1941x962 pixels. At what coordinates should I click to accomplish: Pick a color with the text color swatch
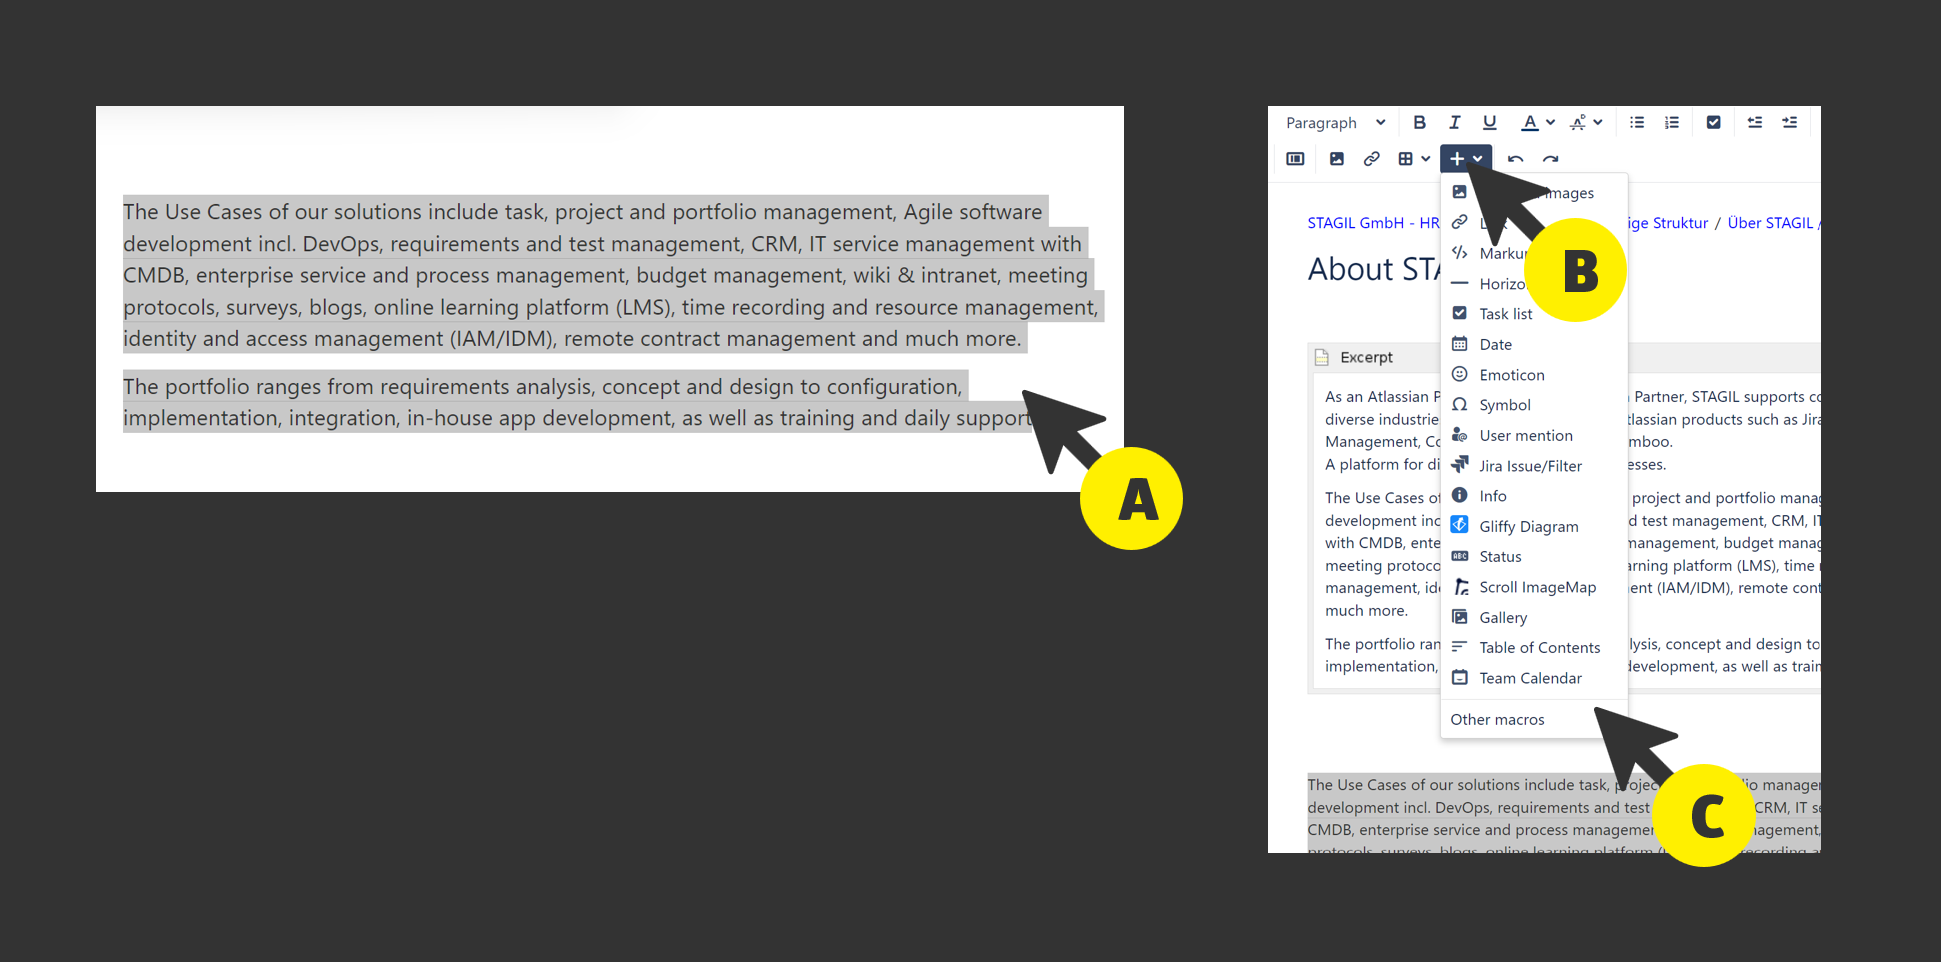[x=1530, y=122]
